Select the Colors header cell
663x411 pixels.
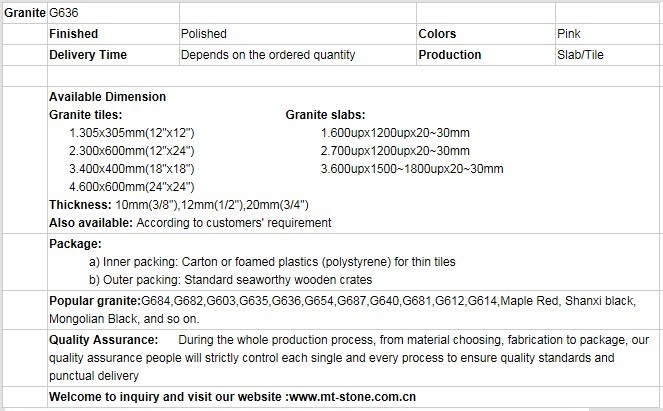tap(486, 34)
